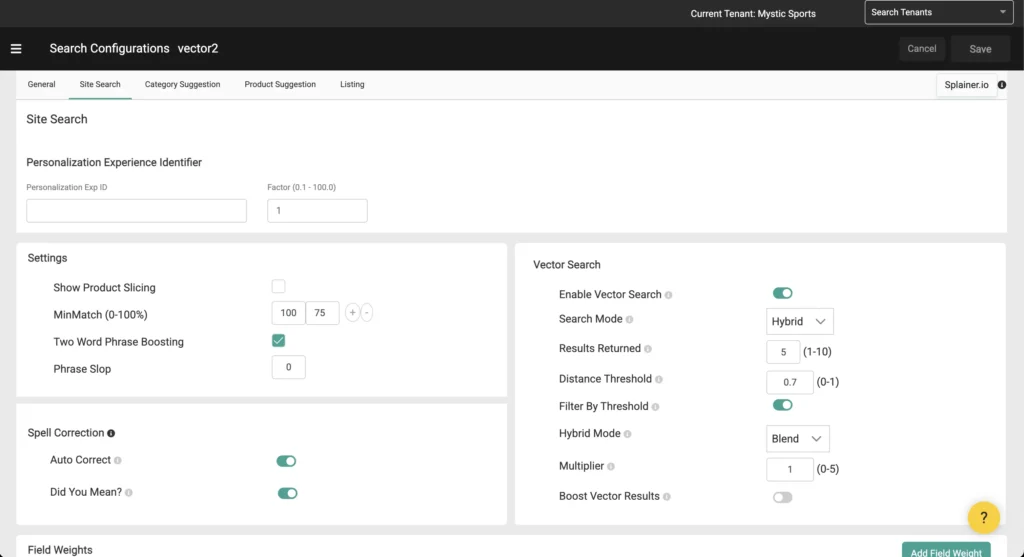Click info icon beside Enable Vector Search

coord(669,295)
